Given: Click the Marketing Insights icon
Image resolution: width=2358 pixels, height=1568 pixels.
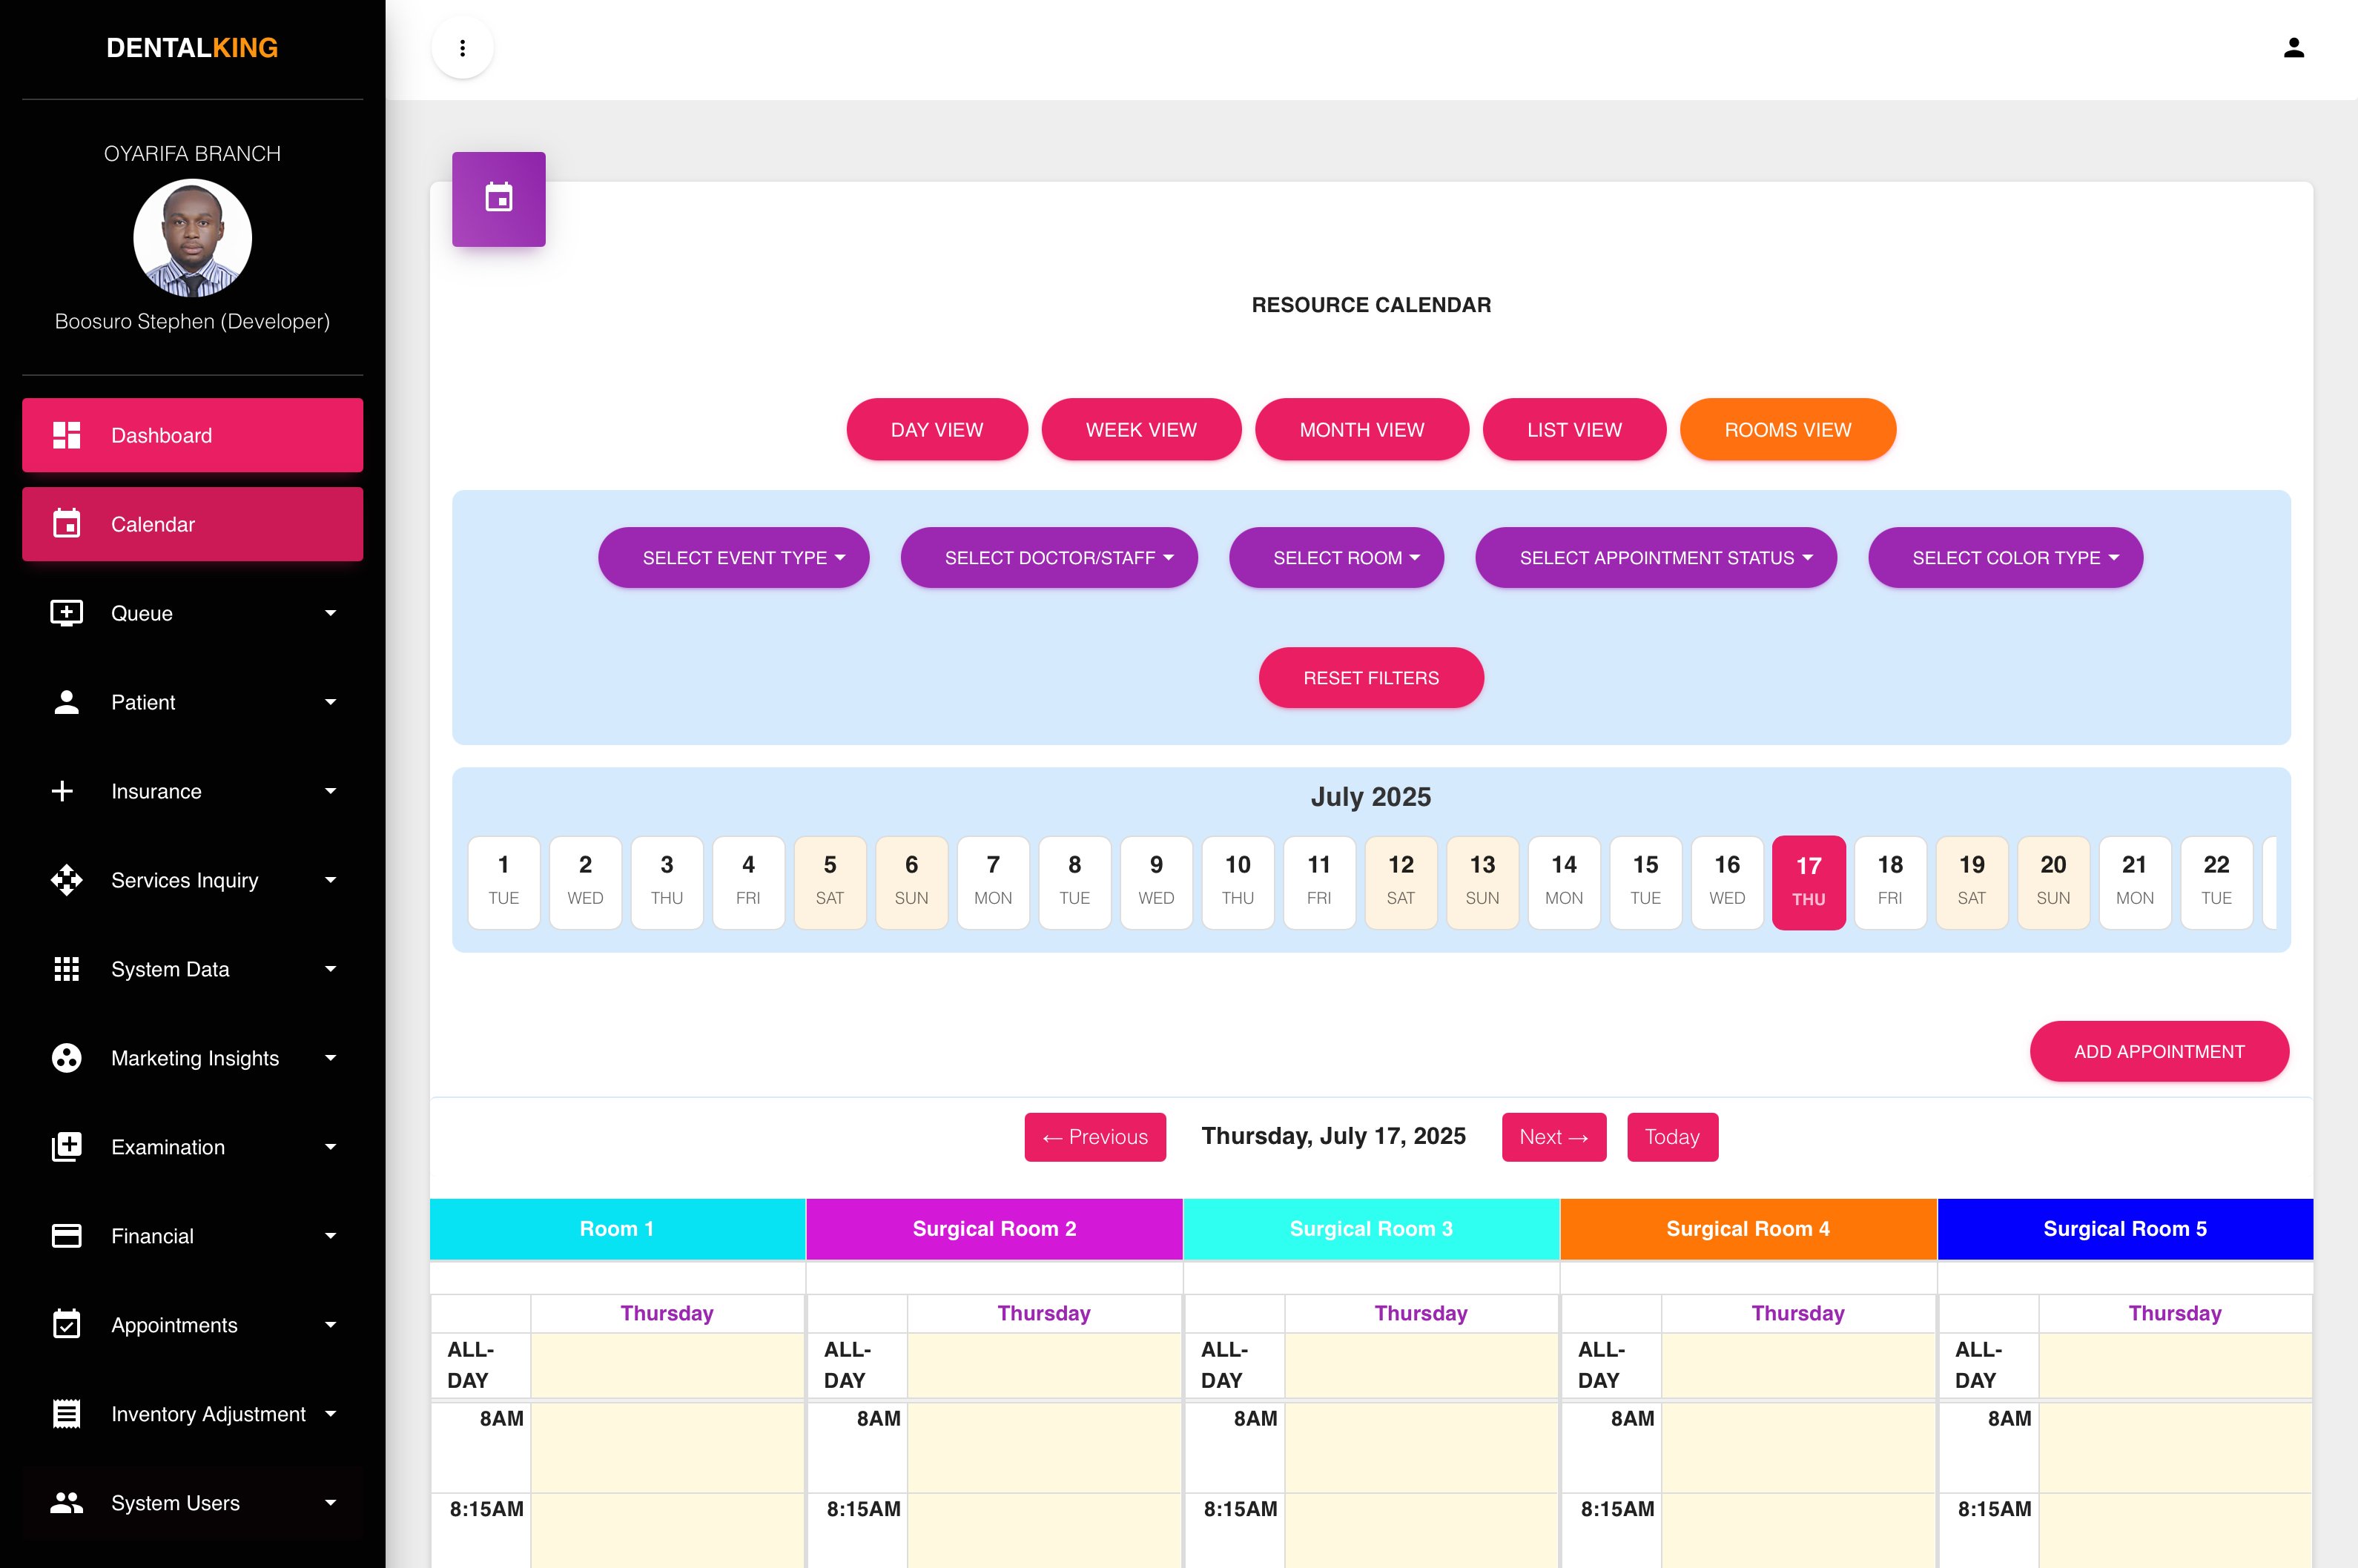Looking at the screenshot, I should (x=66, y=1058).
